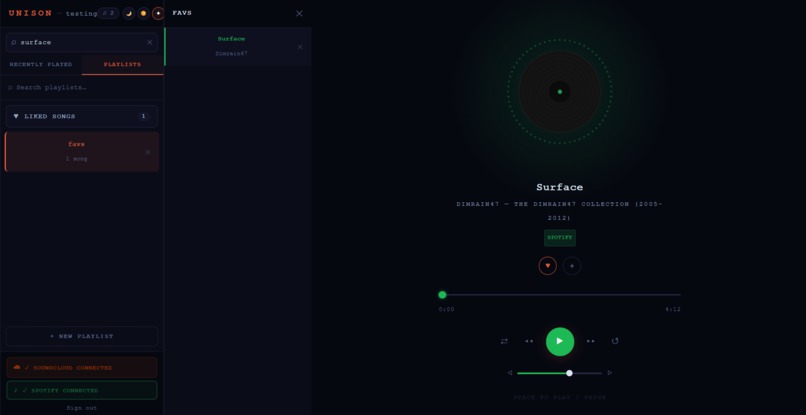This screenshot has width=806, height=415.
Task: Click Spotify Connected button
Action: pos(82,390)
